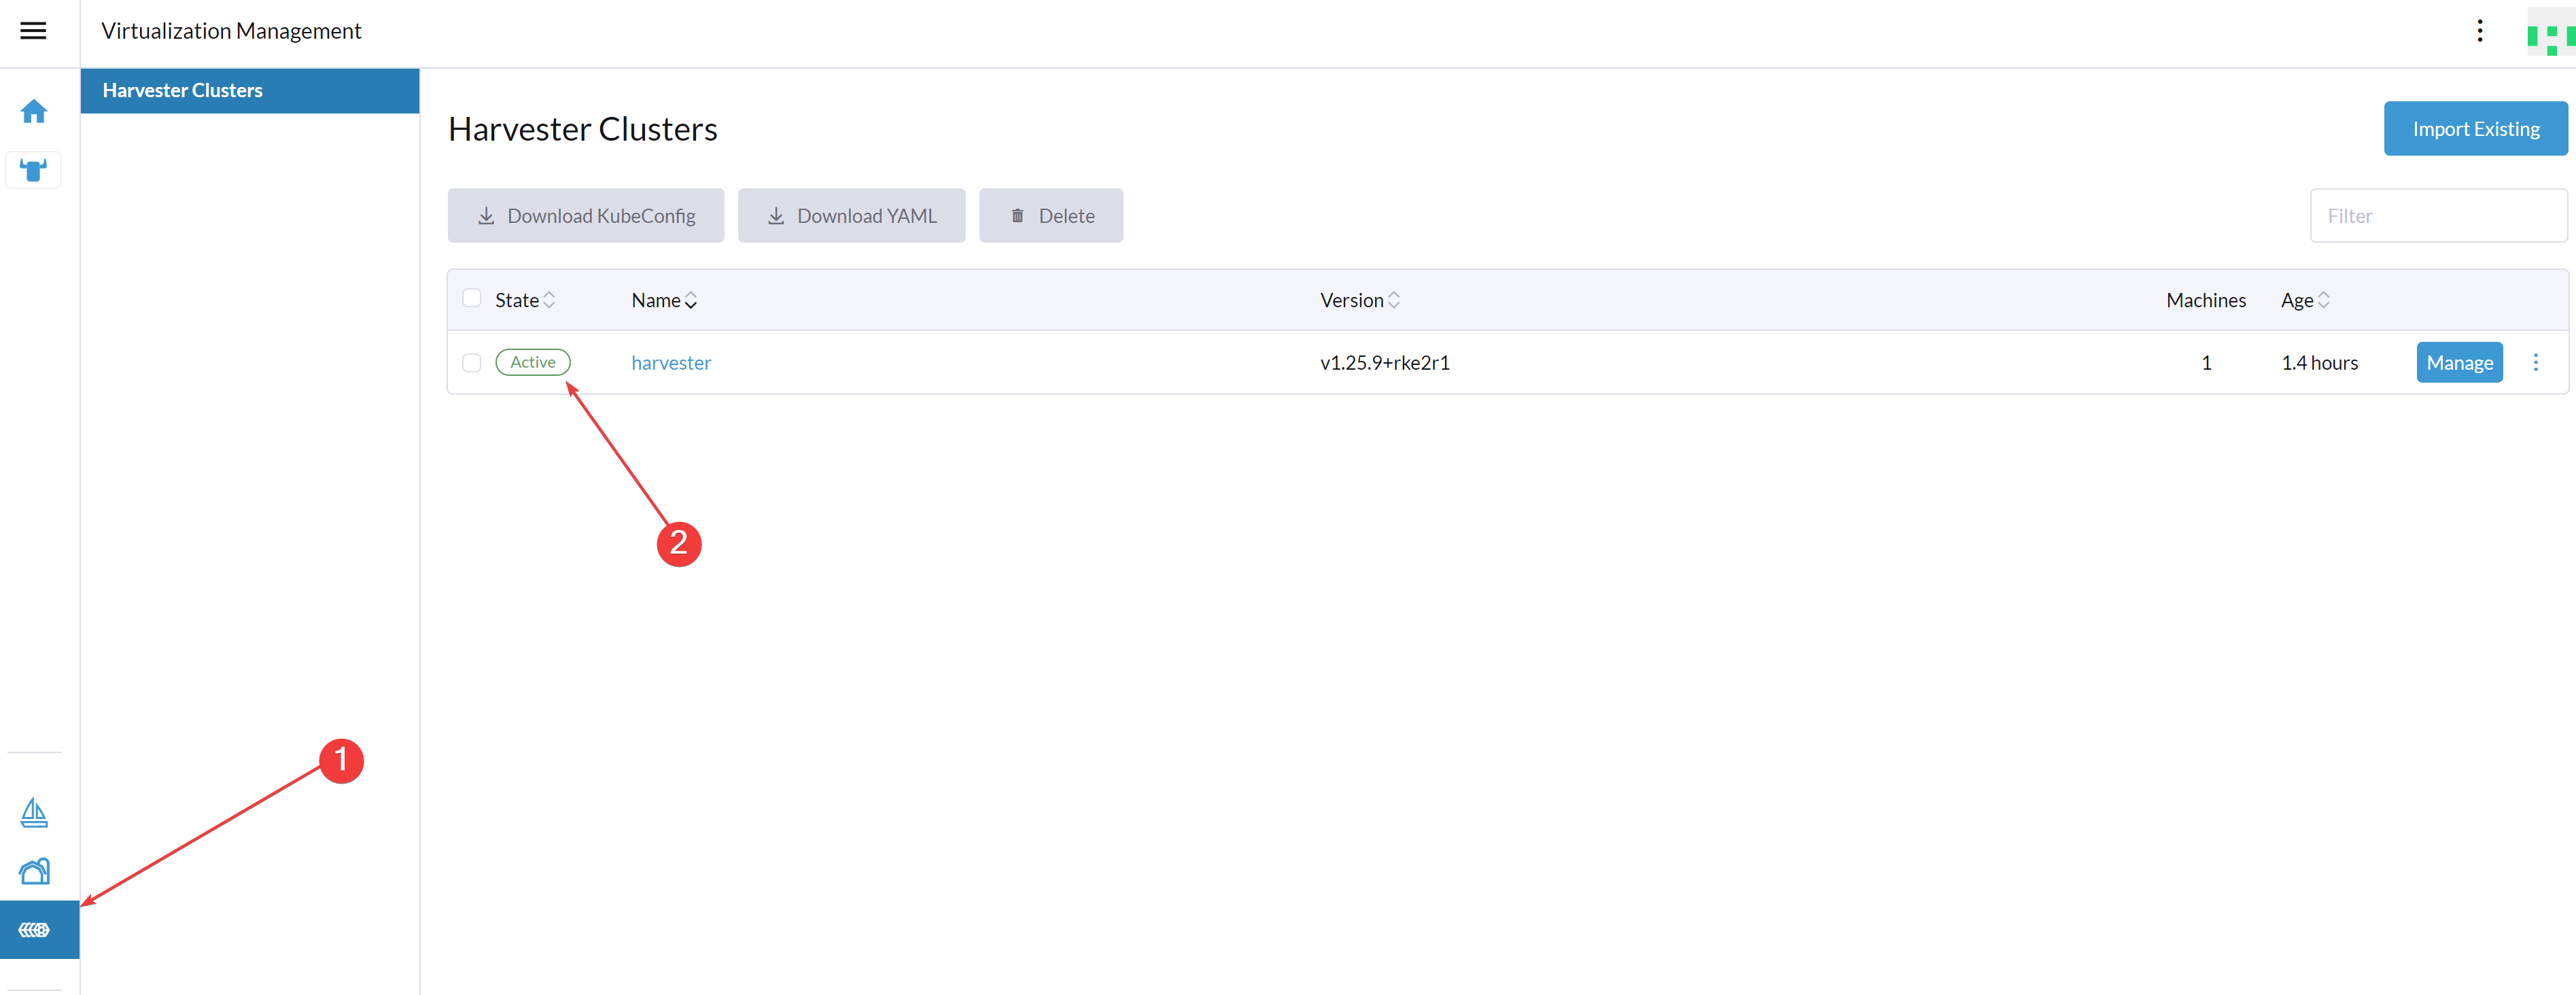Click the Machines column header
Image resolution: width=2576 pixels, height=995 pixels.
(2205, 300)
